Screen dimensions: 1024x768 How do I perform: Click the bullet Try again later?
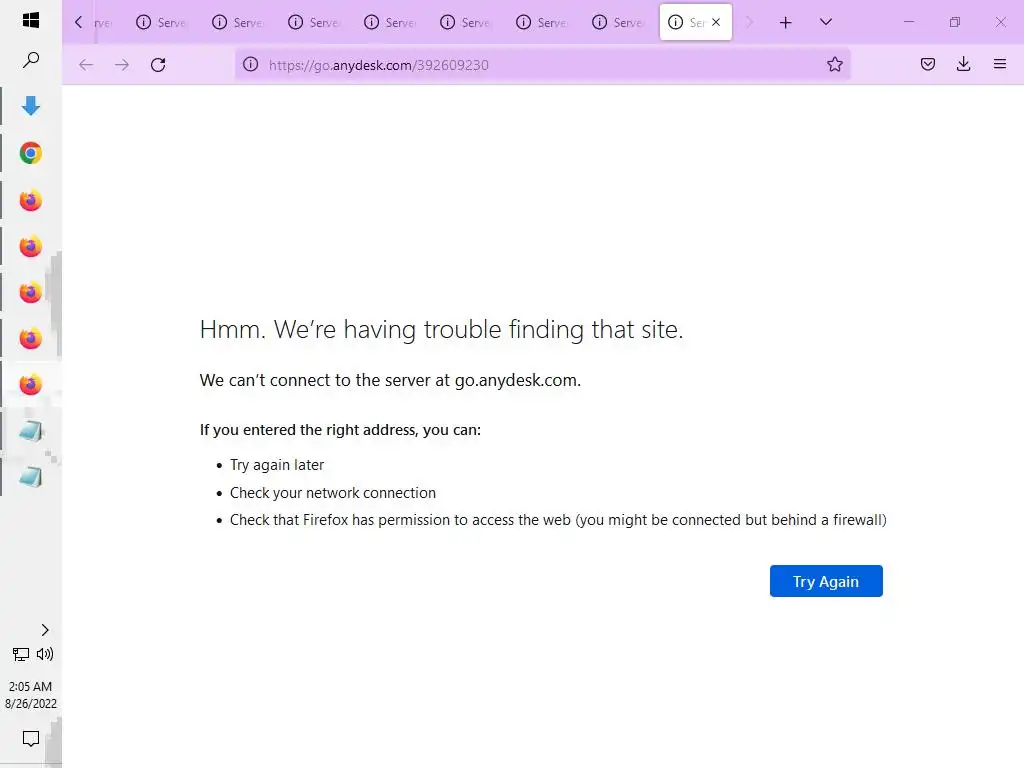(277, 465)
